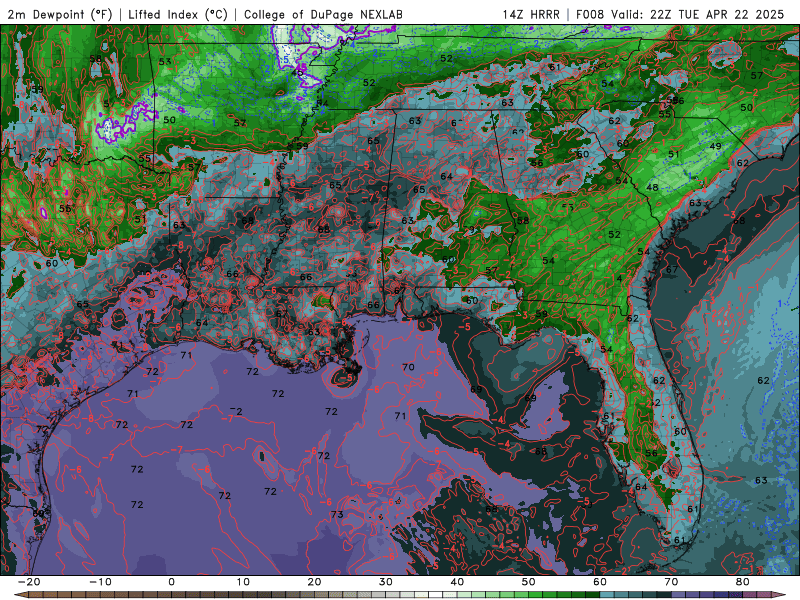
Task: Click the -10 label on the color bar
Action: (100, 582)
